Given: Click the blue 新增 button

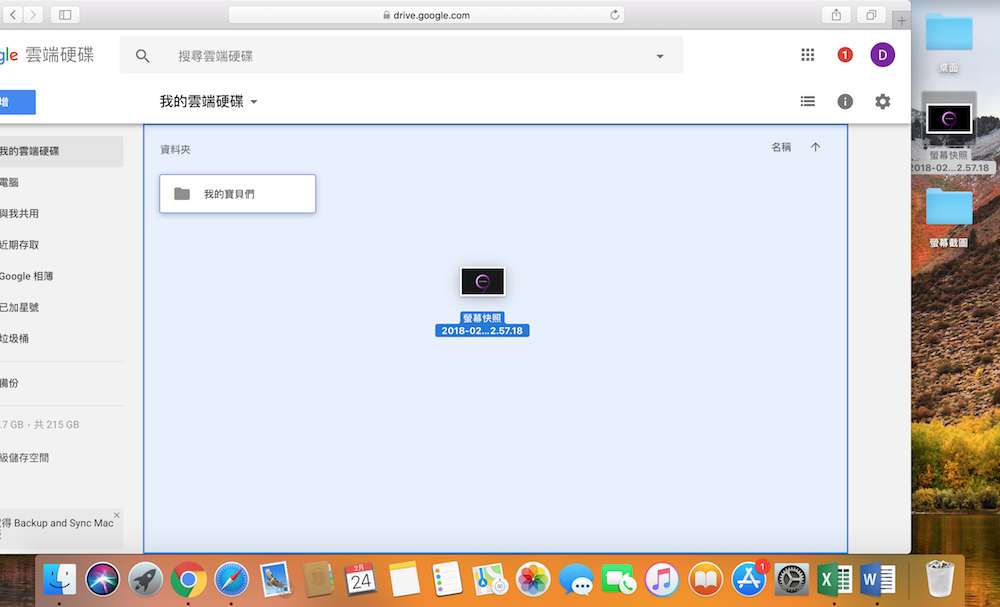Looking at the screenshot, I should pos(16,102).
